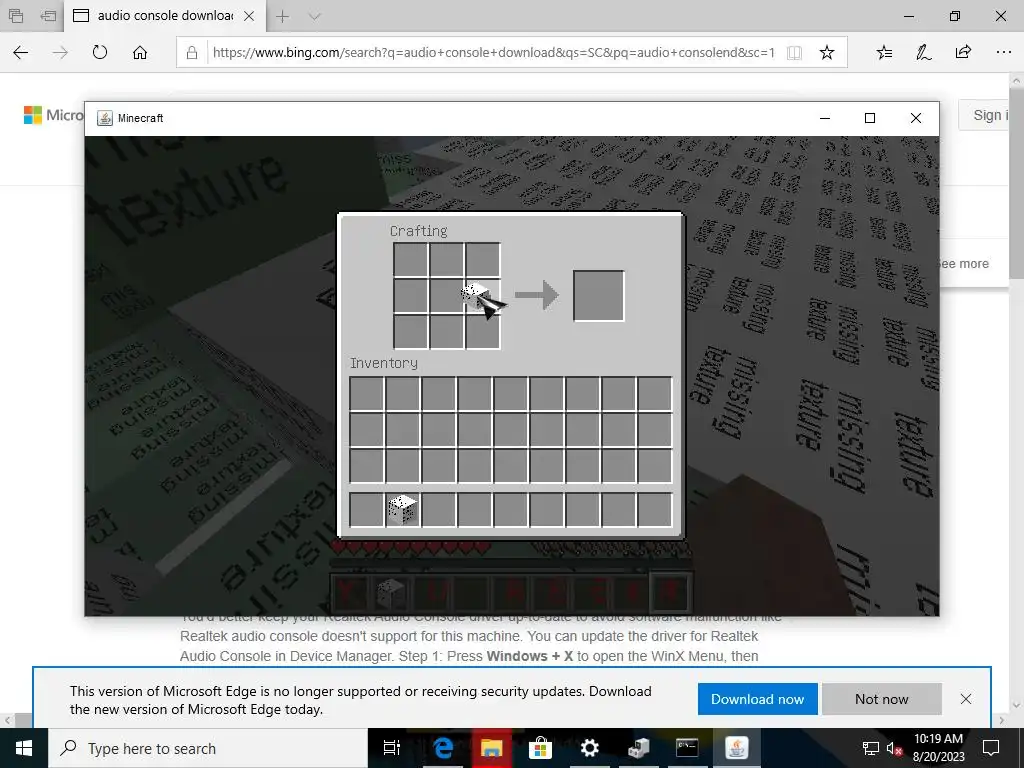
Task: Open reading view icon in address bar
Action: point(794,53)
